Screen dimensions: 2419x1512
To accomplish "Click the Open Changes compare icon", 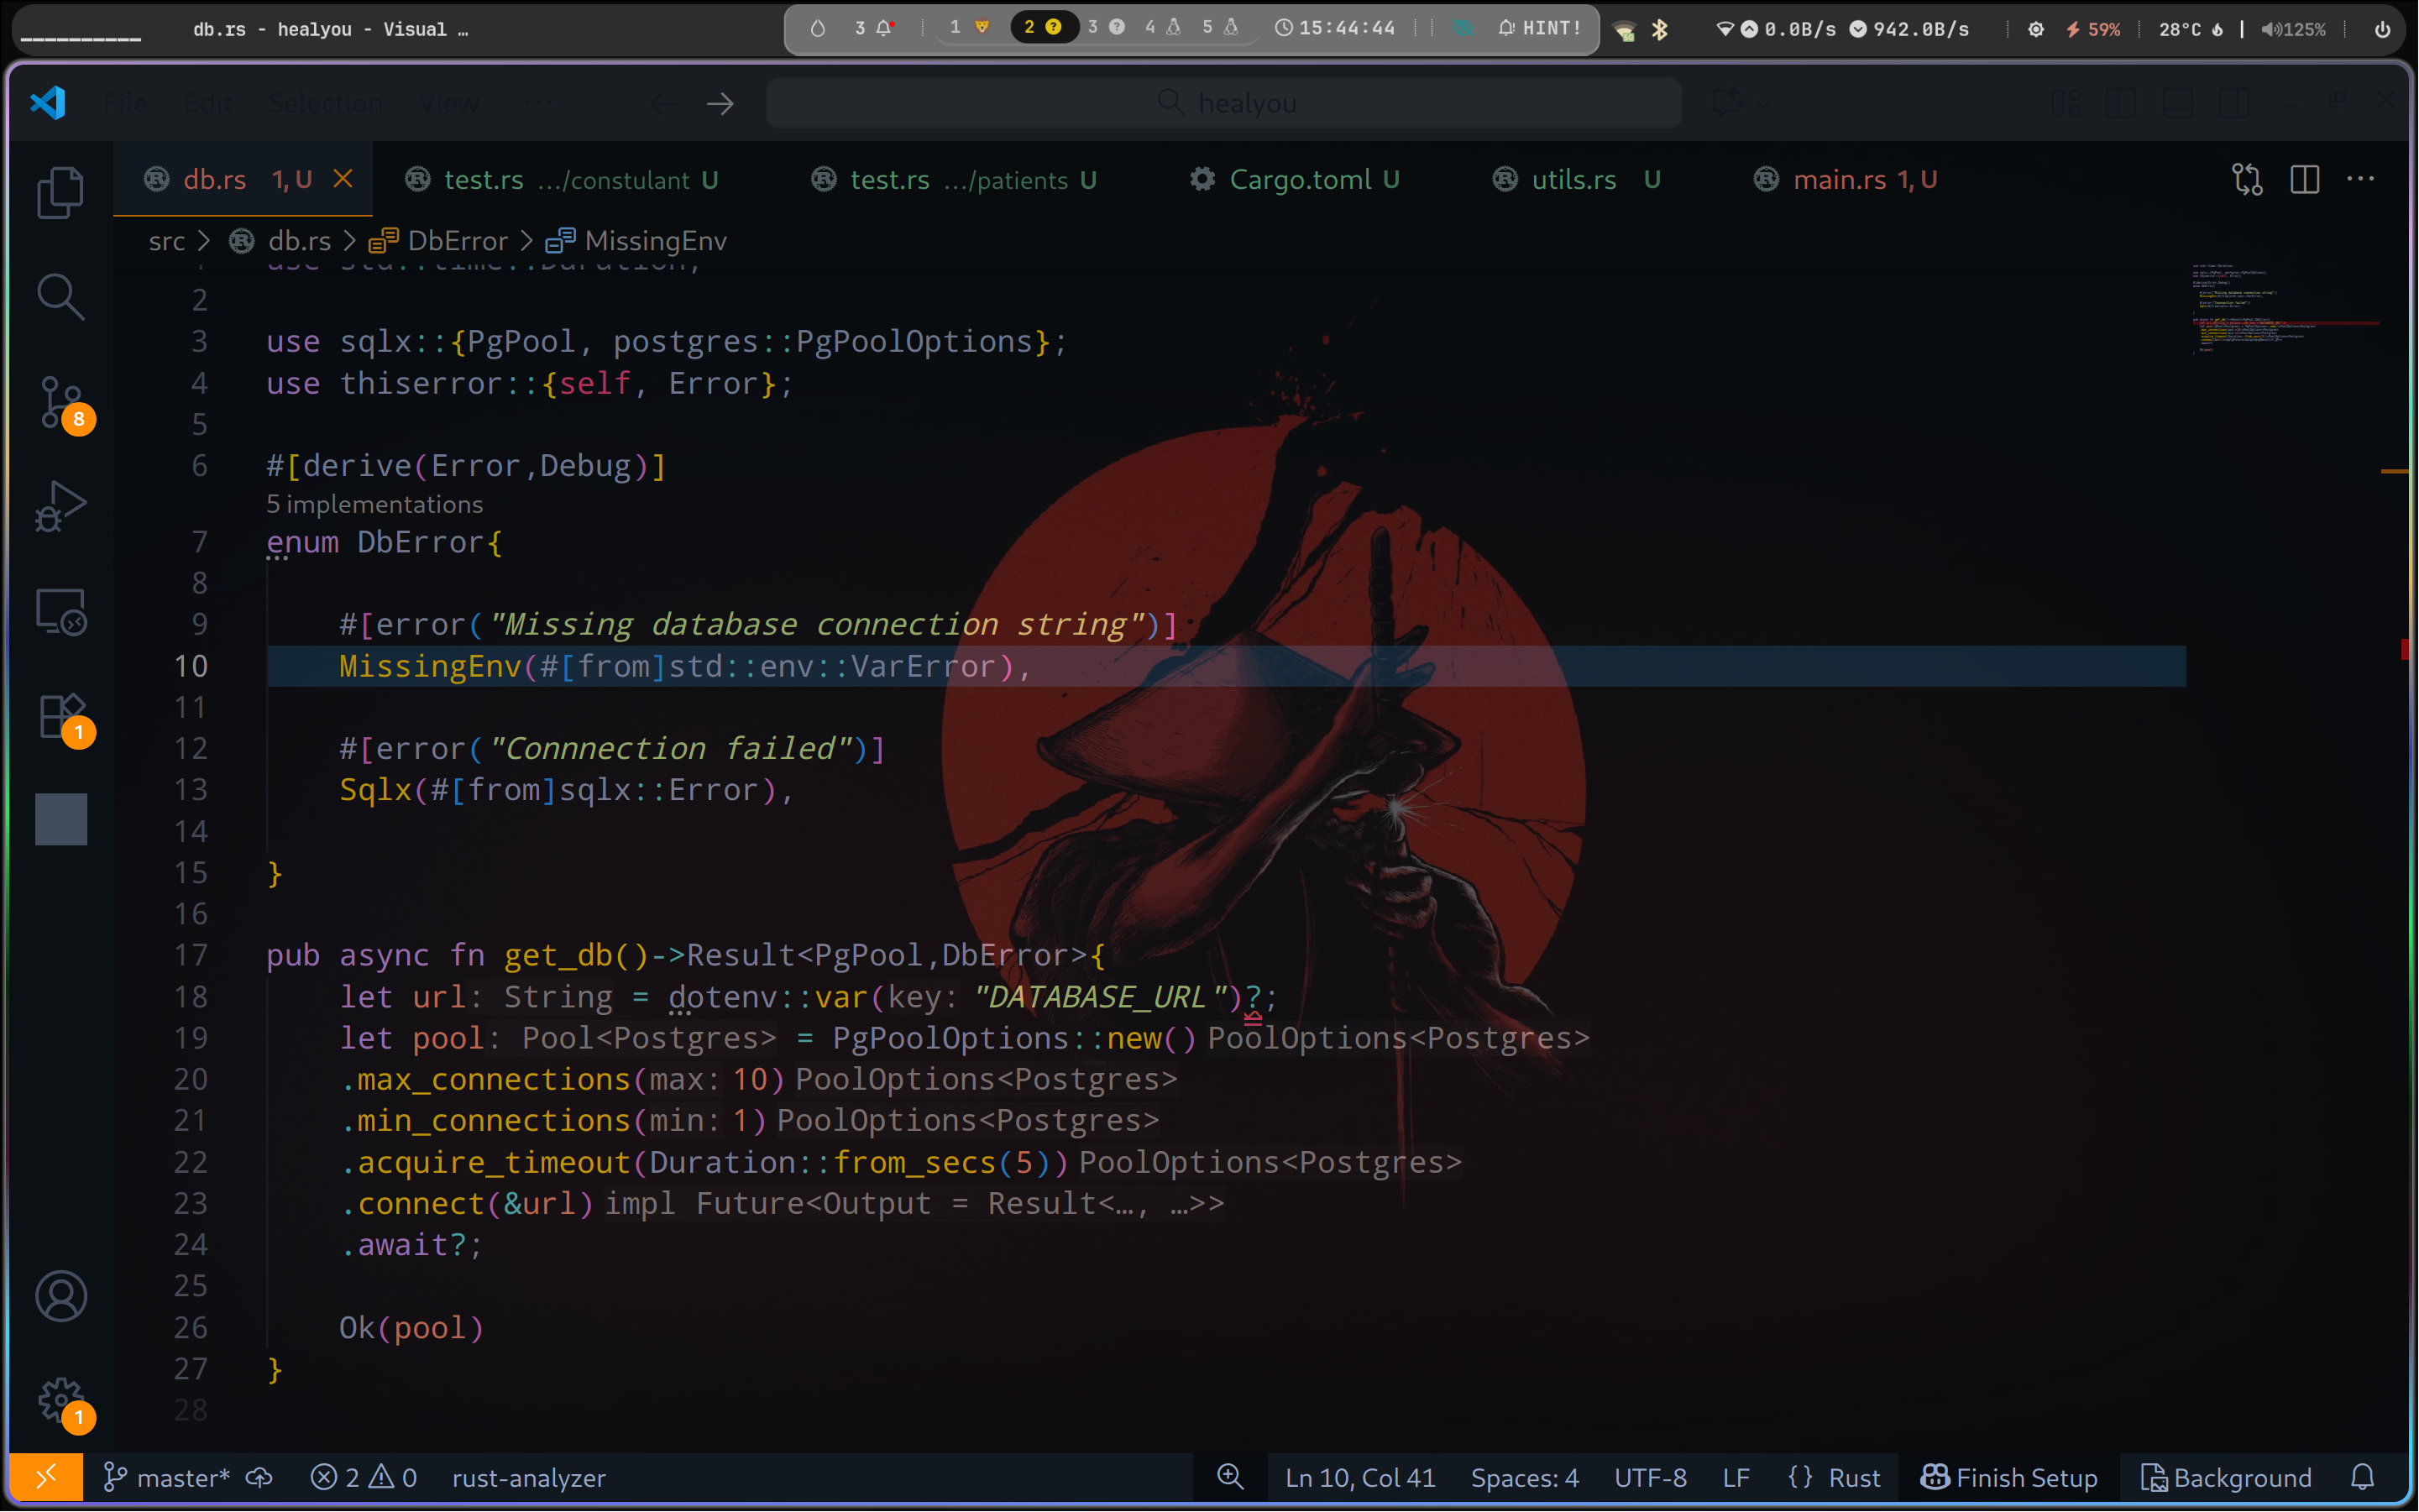I will [x=2246, y=180].
